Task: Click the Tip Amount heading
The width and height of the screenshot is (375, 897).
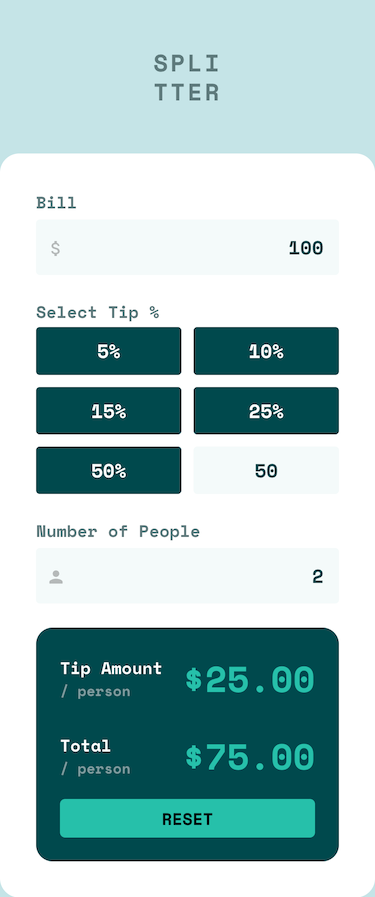Action: (x=111, y=668)
